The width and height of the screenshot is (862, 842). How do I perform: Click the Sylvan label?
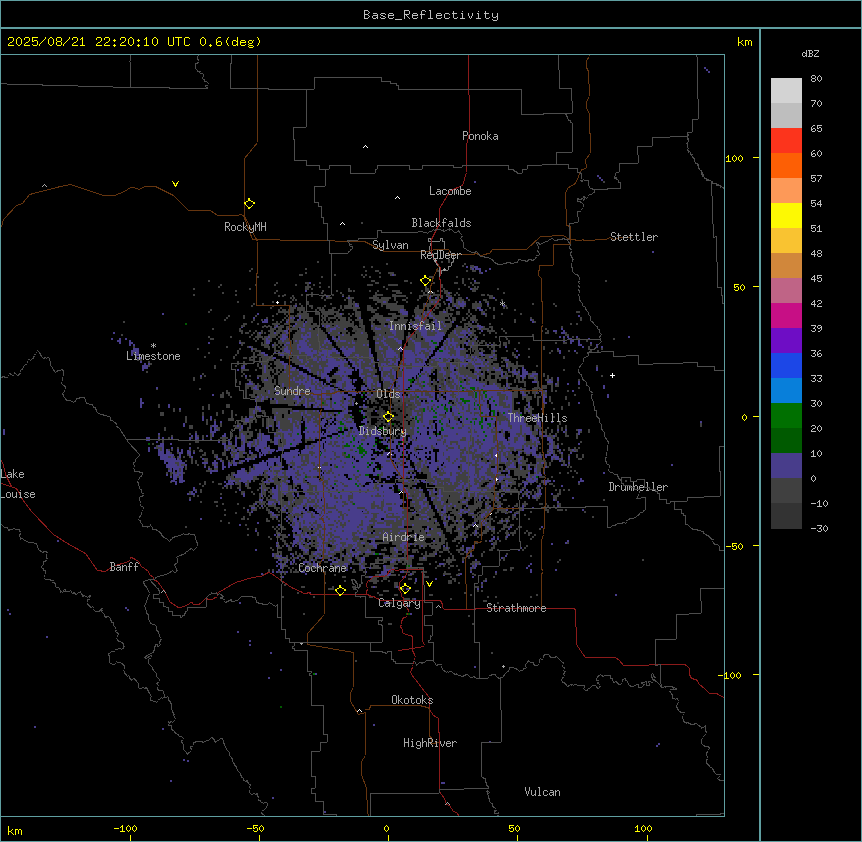[390, 245]
